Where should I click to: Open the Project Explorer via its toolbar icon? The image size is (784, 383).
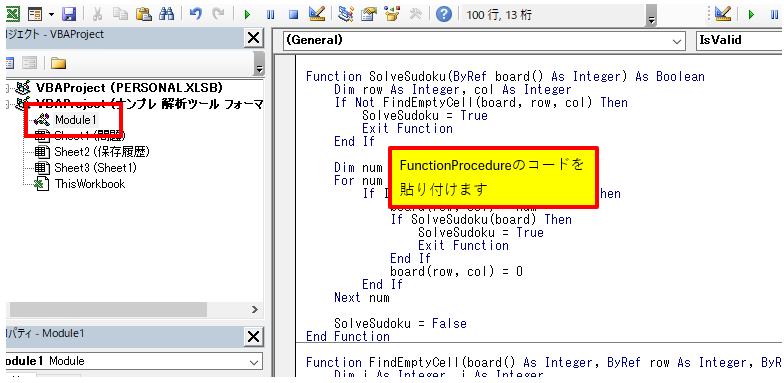346,14
